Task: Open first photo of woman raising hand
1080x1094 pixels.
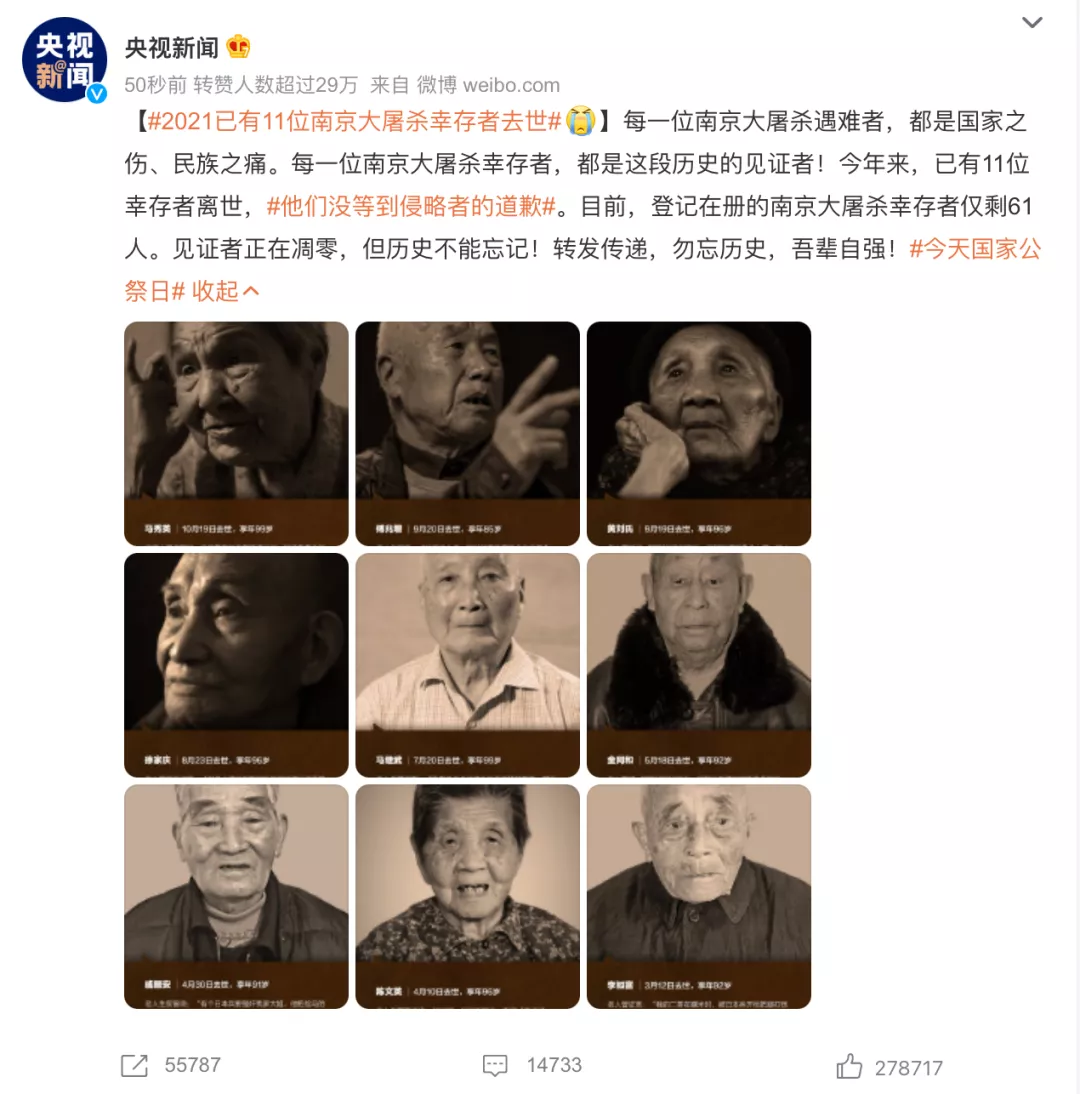Action: click(237, 433)
